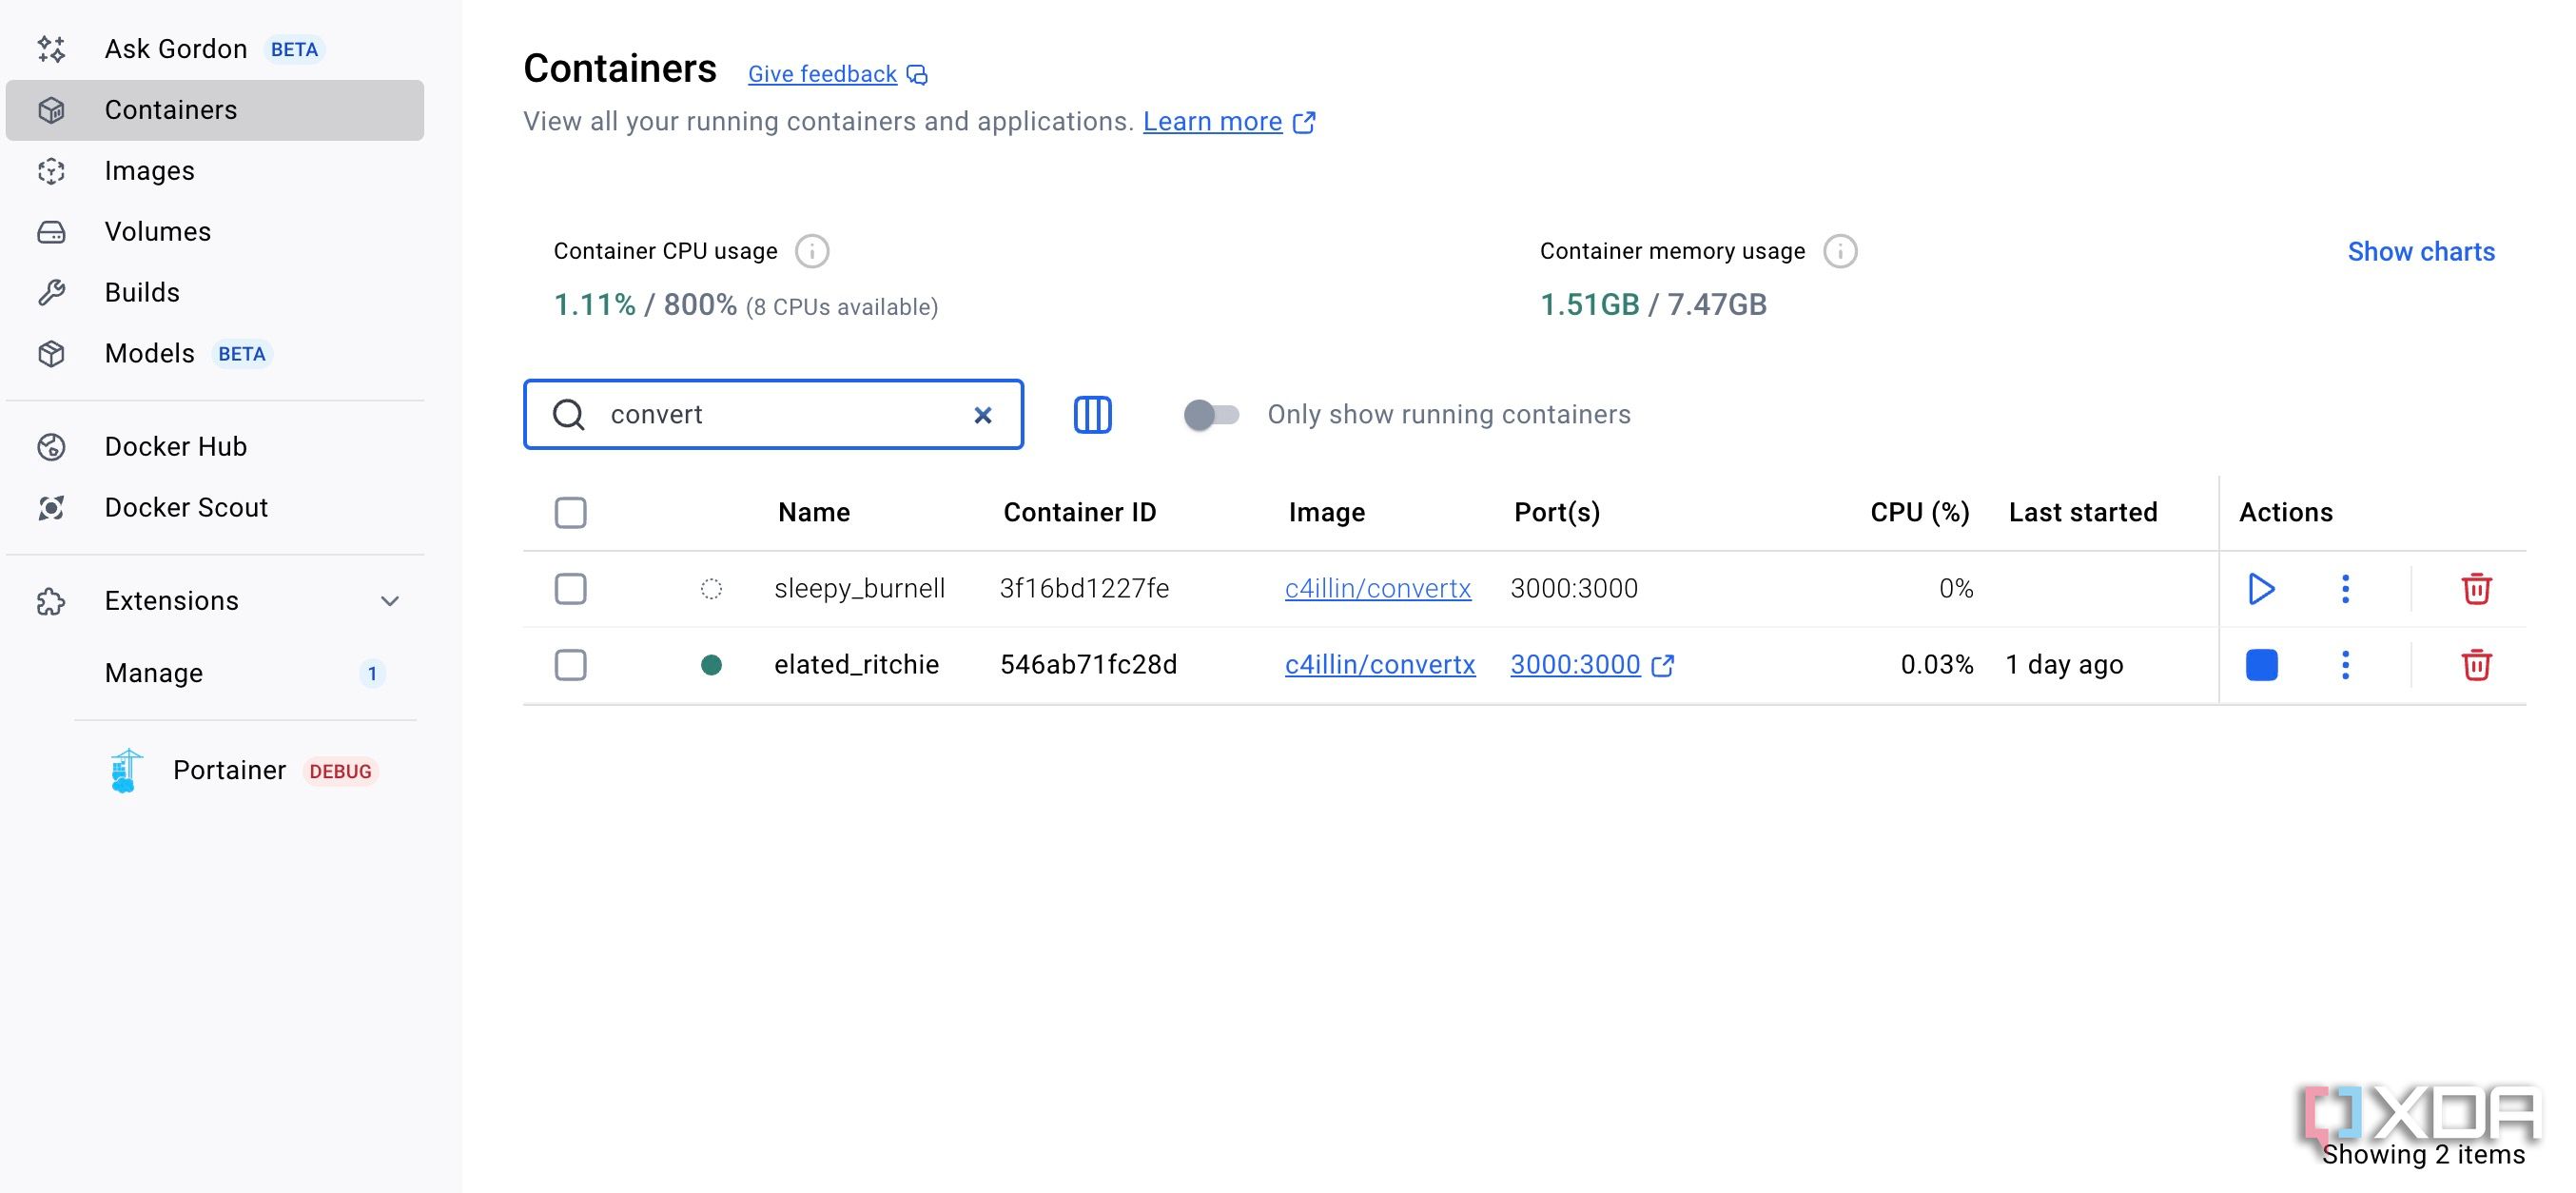Click the CPU (%) column header
Image resolution: width=2576 pixels, height=1193 pixels.
point(1920,513)
